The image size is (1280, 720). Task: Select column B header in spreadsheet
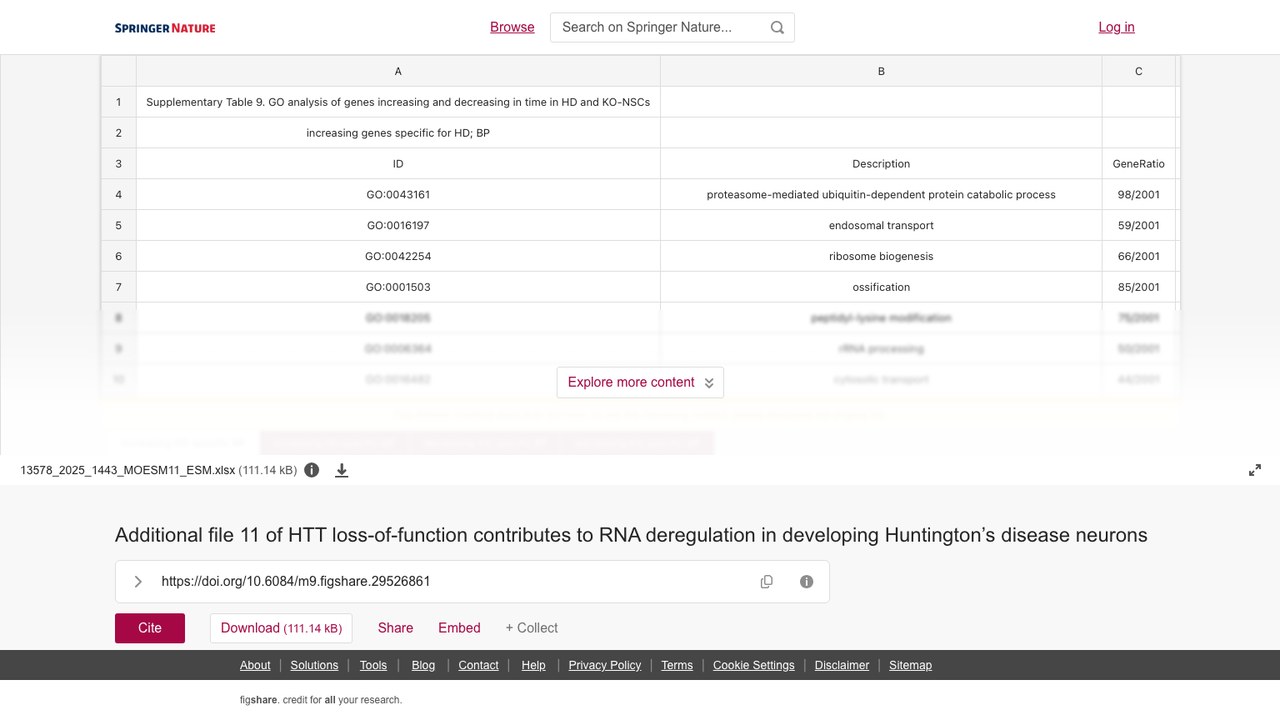881,71
